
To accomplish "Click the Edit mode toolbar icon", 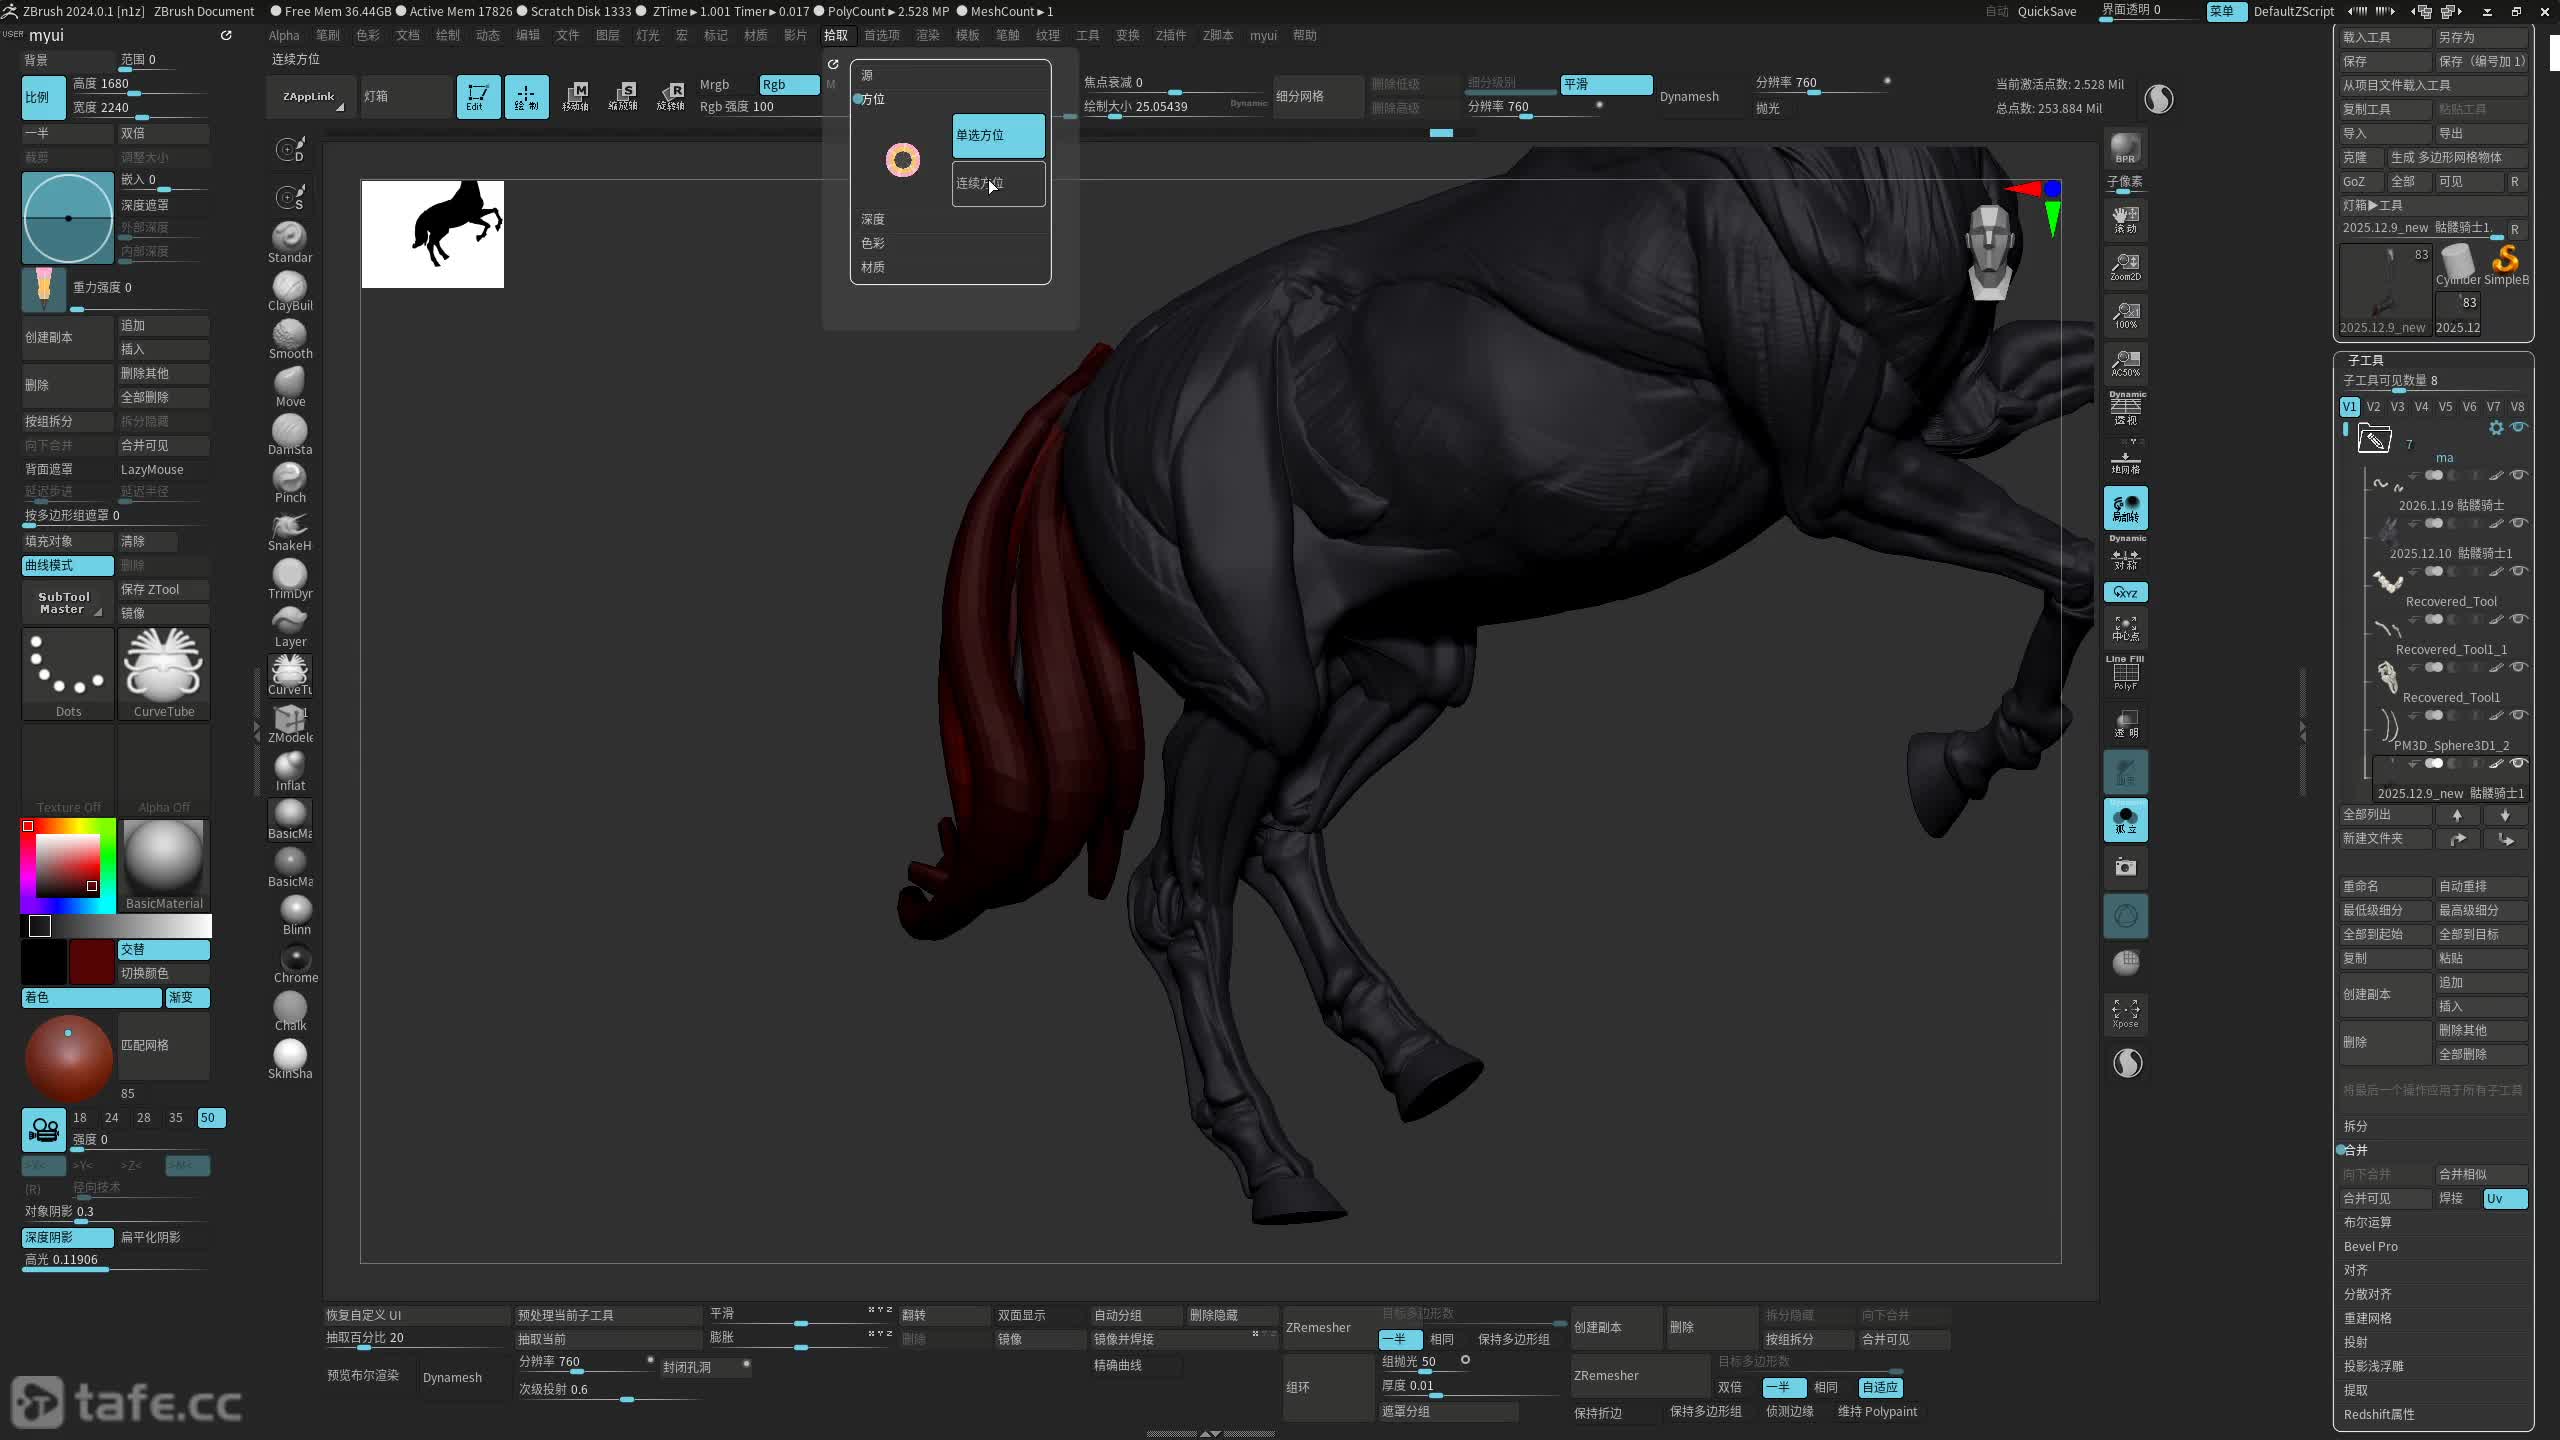I will click(477, 97).
